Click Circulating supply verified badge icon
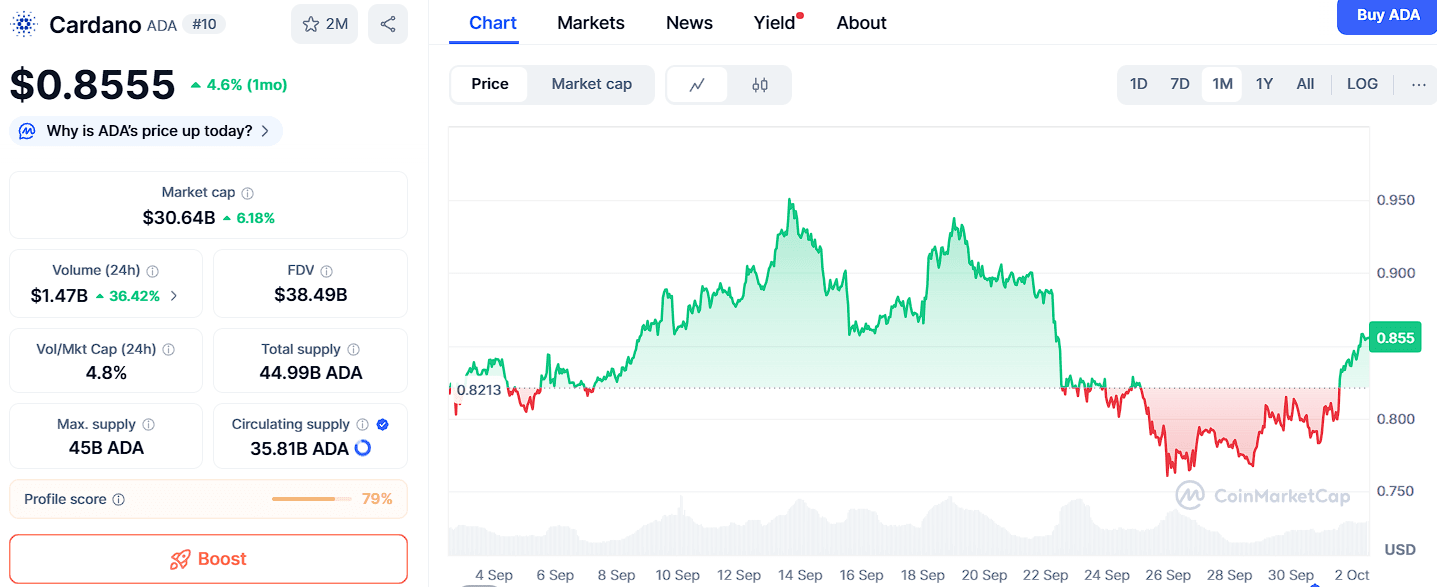Viewport: 1437px width, 587px height. [x=383, y=425]
